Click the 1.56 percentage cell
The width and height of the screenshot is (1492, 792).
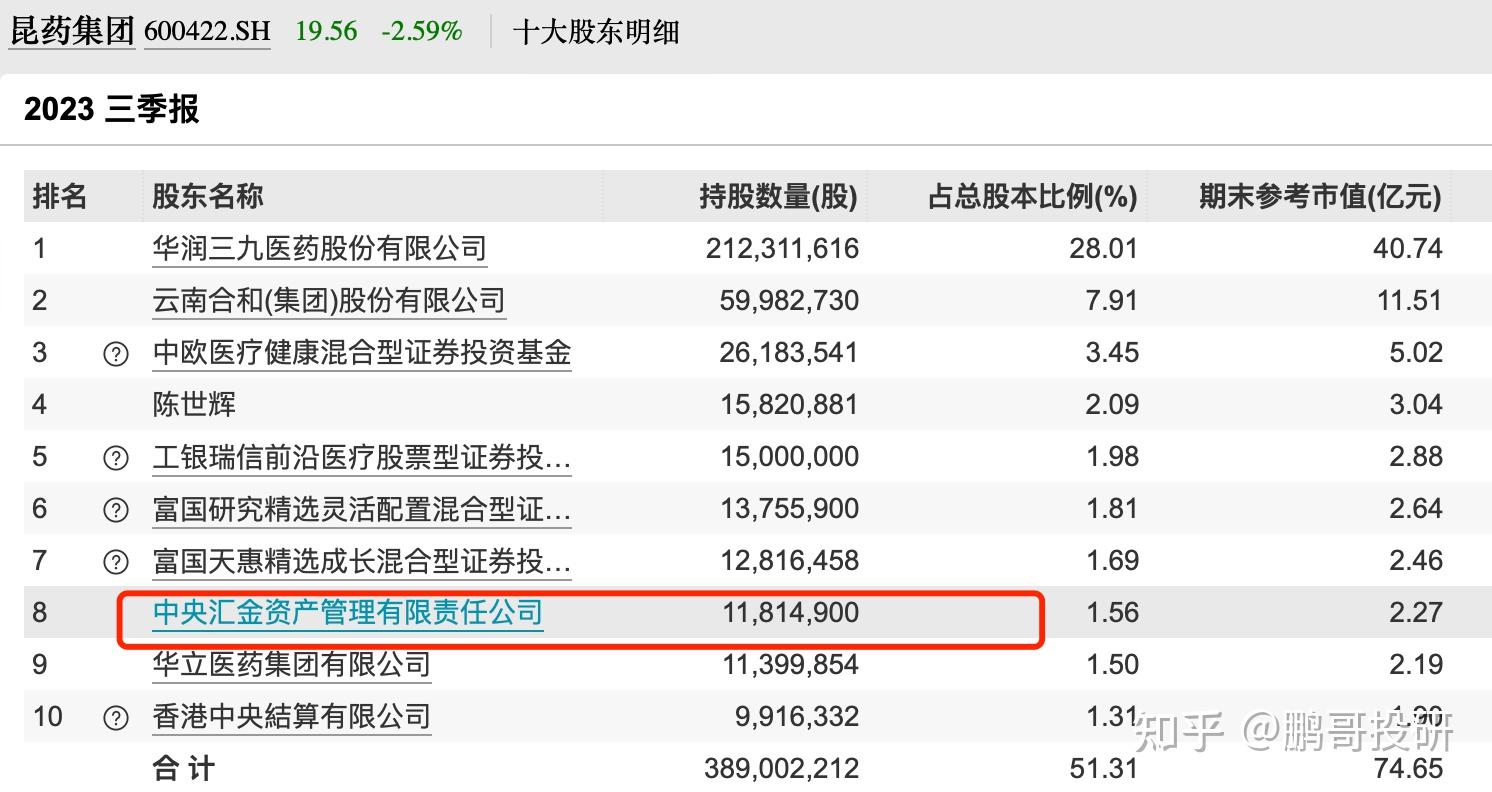coord(1111,612)
